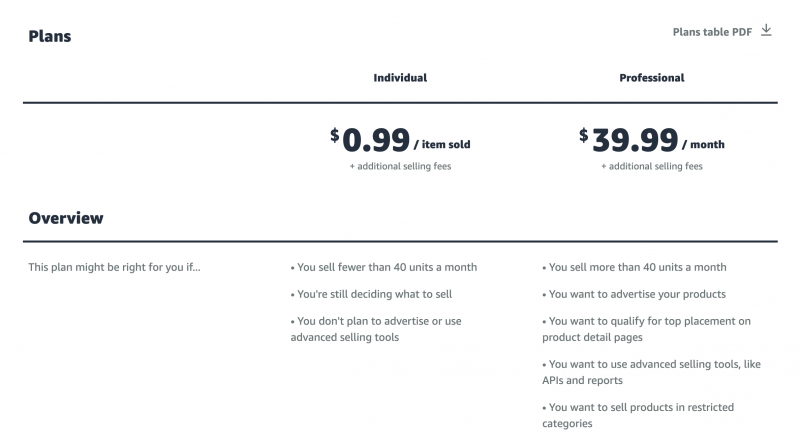Select the Professional plan column header
The height and width of the screenshot is (446, 800).
(652, 78)
